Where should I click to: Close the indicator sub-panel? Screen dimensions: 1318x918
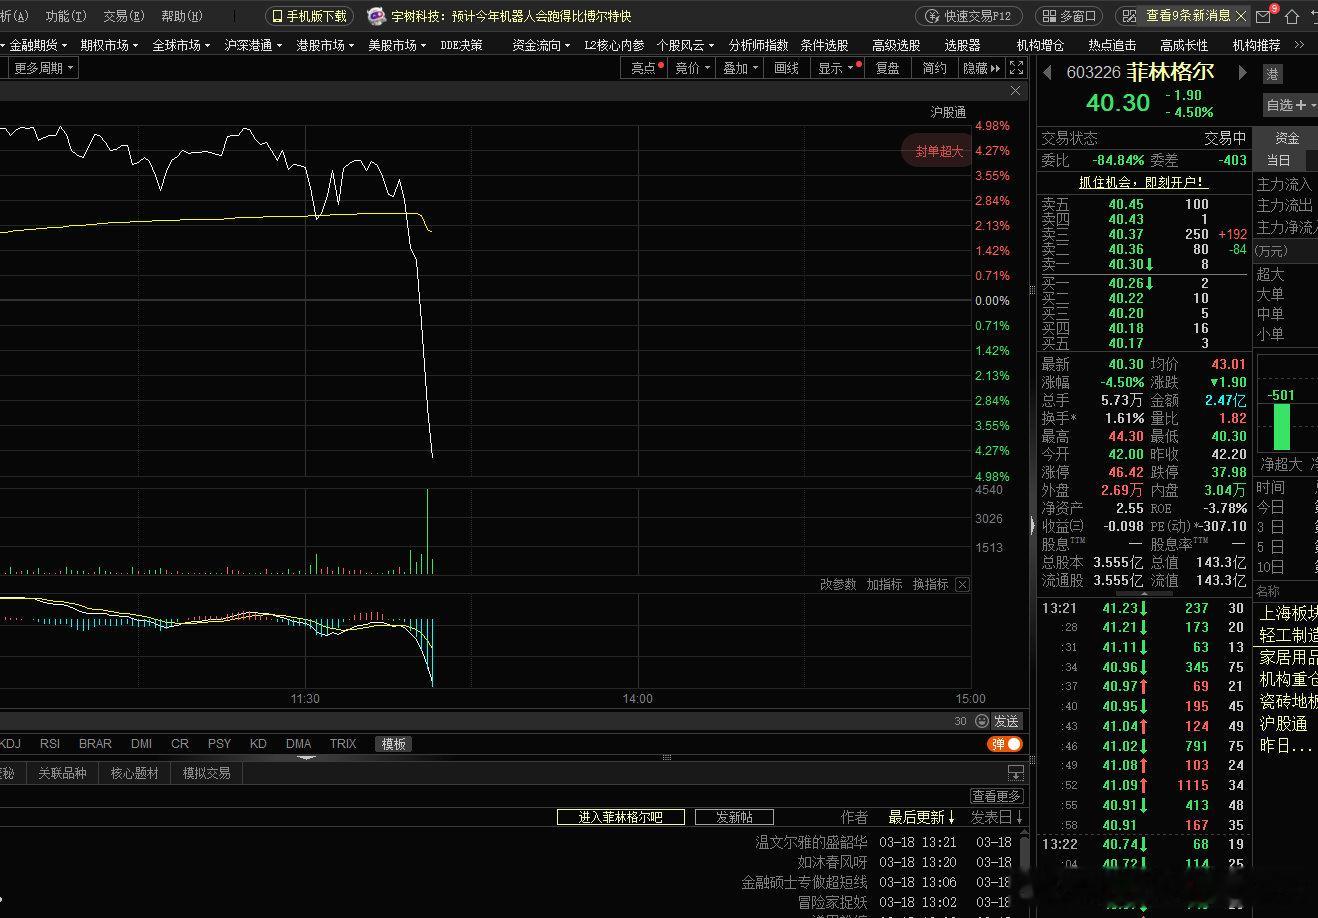[x=962, y=584]
